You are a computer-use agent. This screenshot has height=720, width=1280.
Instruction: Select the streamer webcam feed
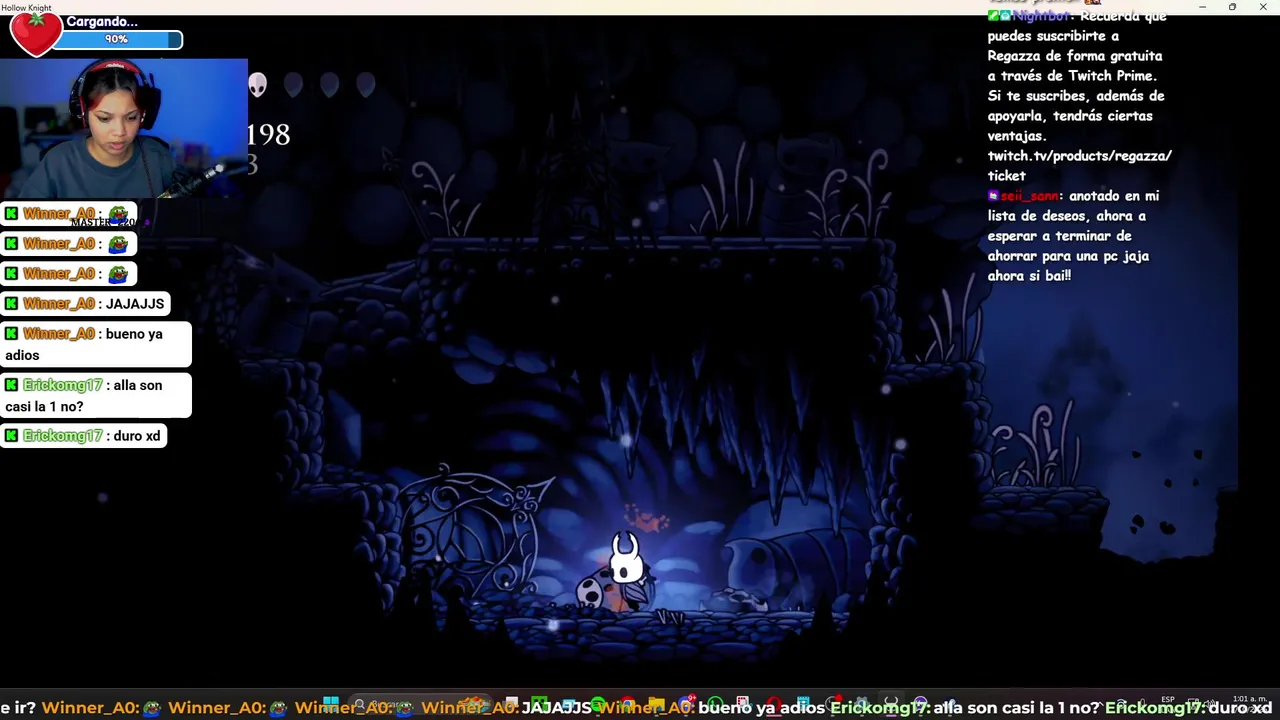[x=123, y=128]
